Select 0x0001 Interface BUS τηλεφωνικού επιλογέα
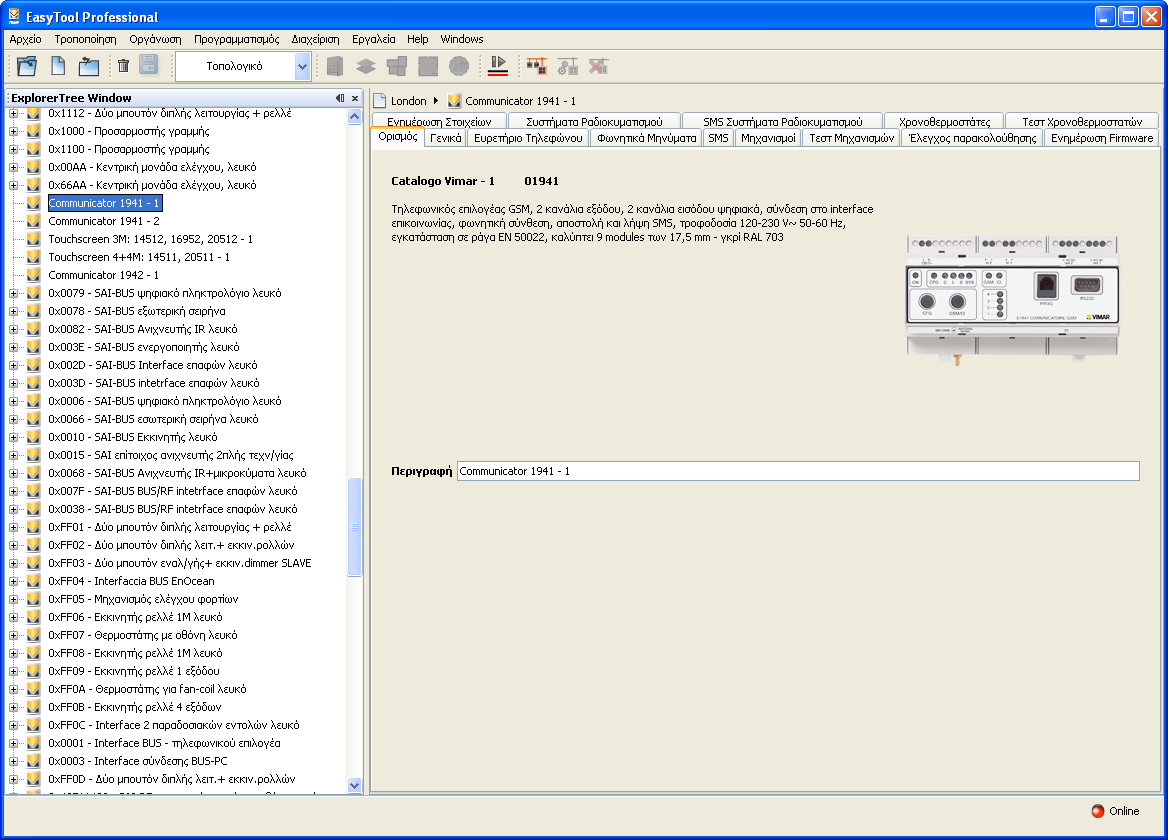 coord(164,743)
